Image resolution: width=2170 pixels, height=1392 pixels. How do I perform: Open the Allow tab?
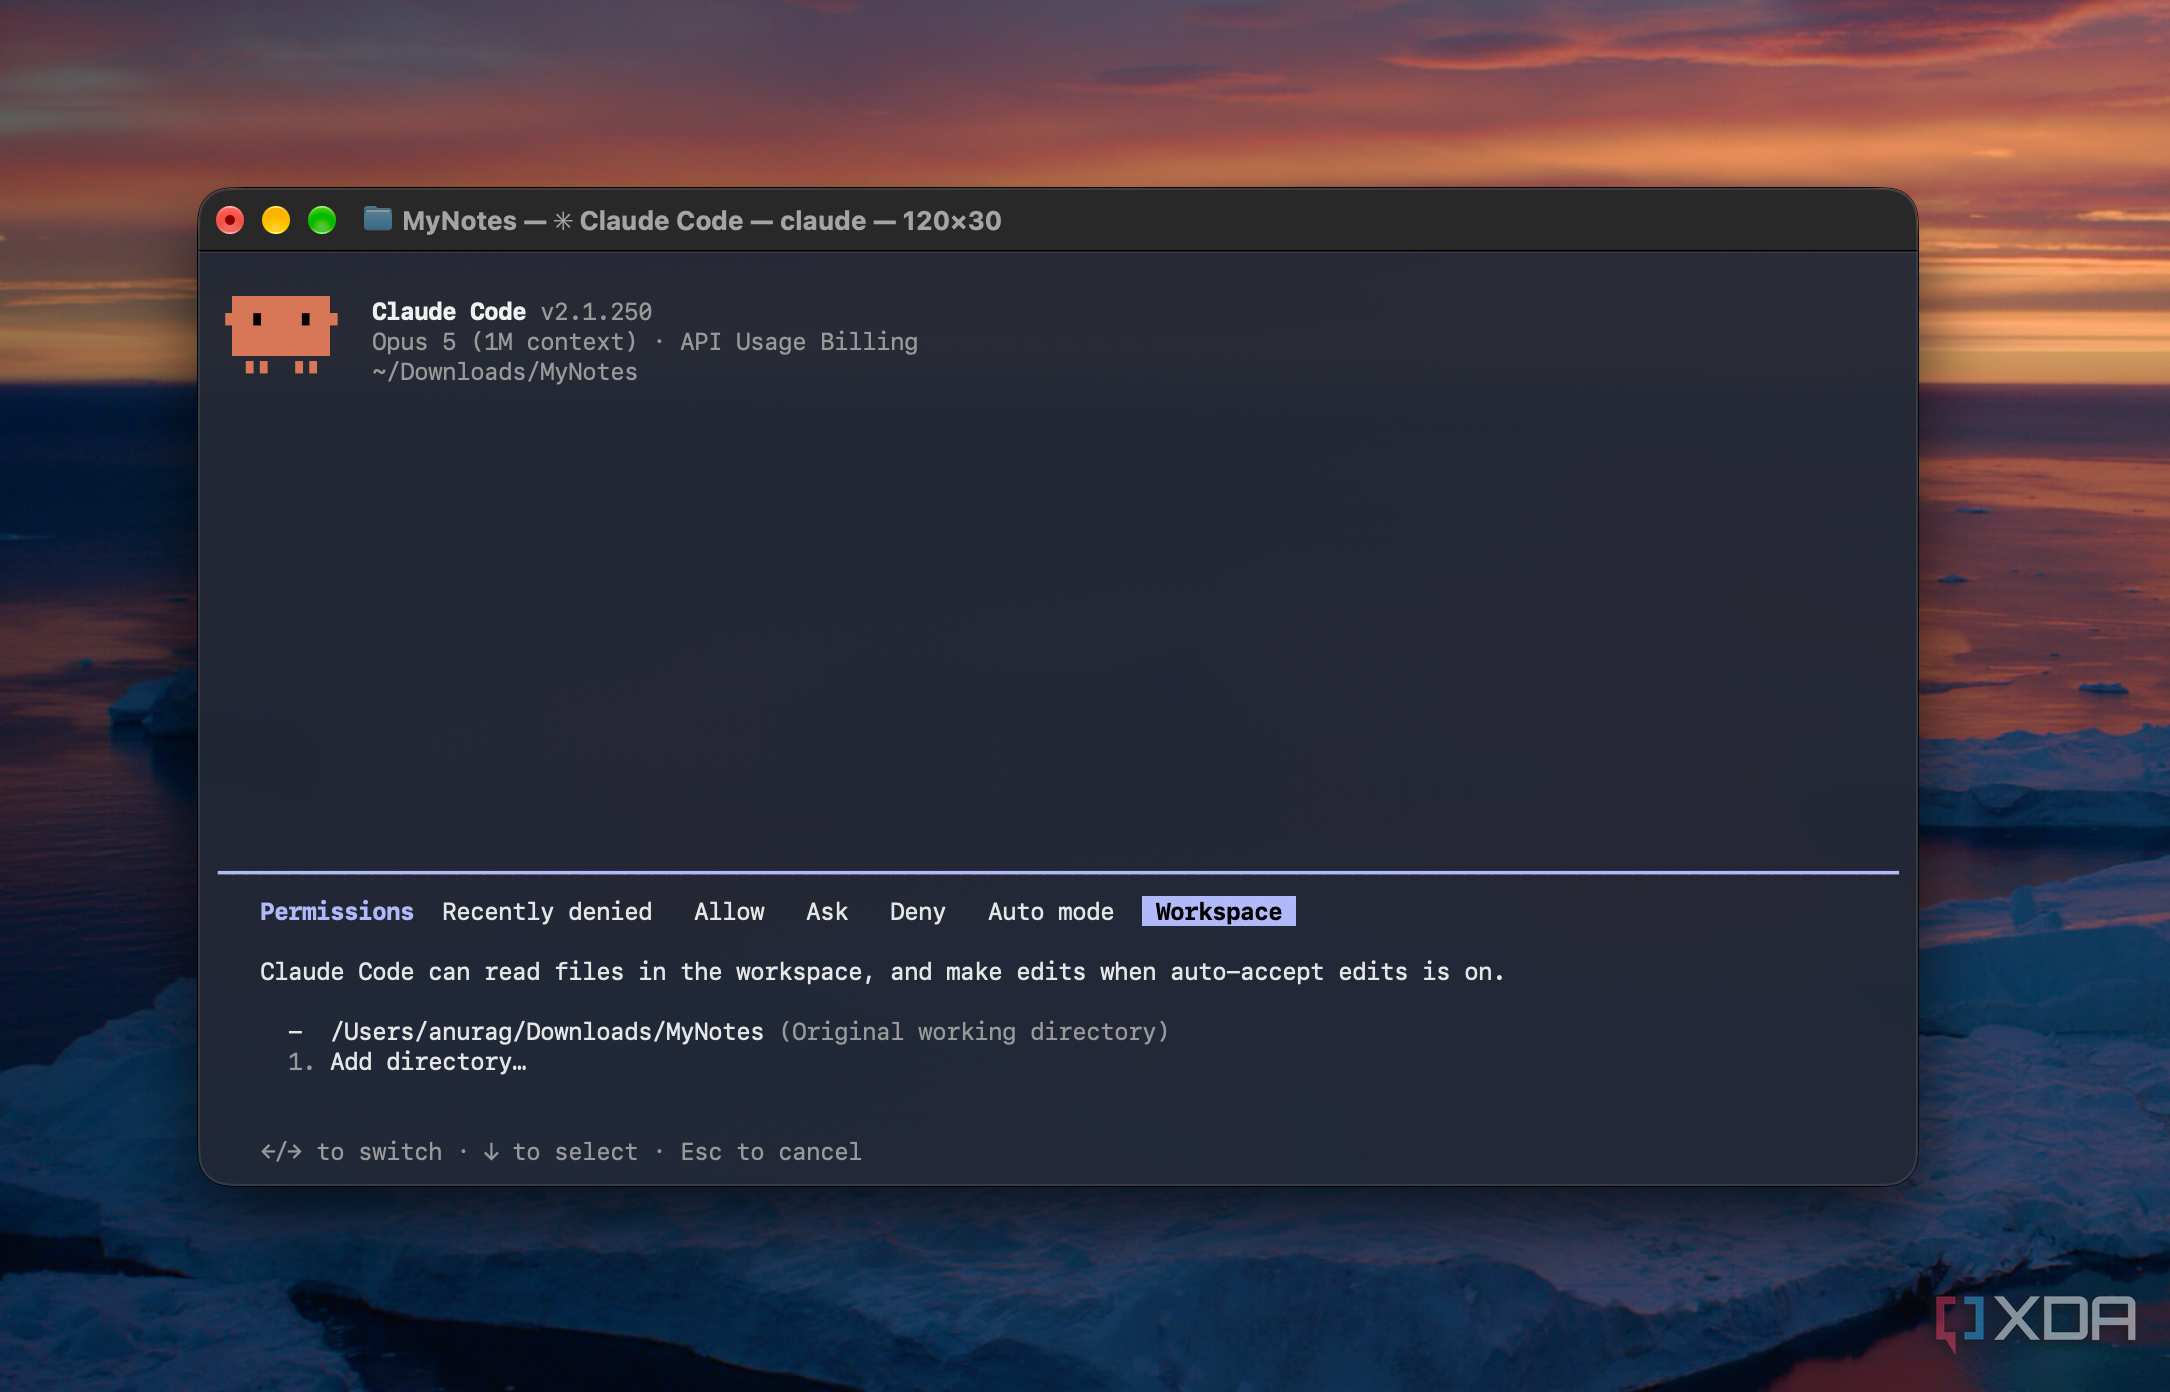(x=729, y=912)
